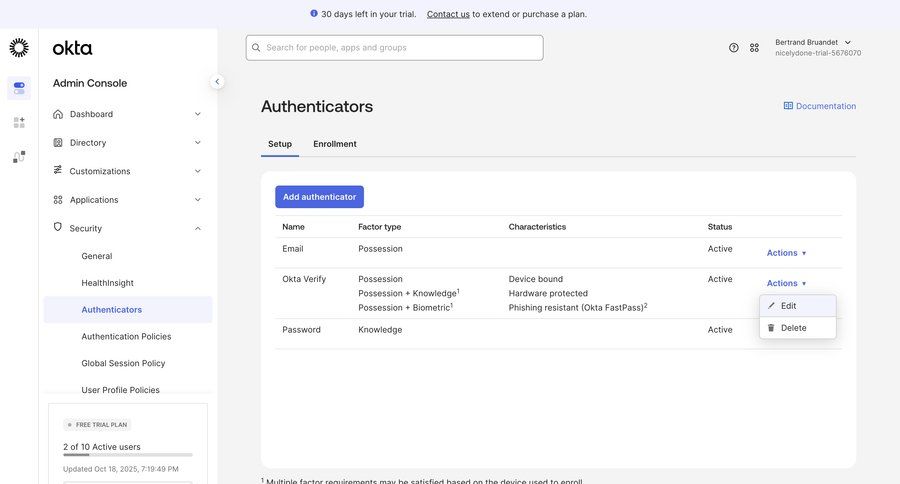Screen dimensions: 900x484
Task: Click the search magnifier icon
Action: pyautogui.click(x=256, y=48)
